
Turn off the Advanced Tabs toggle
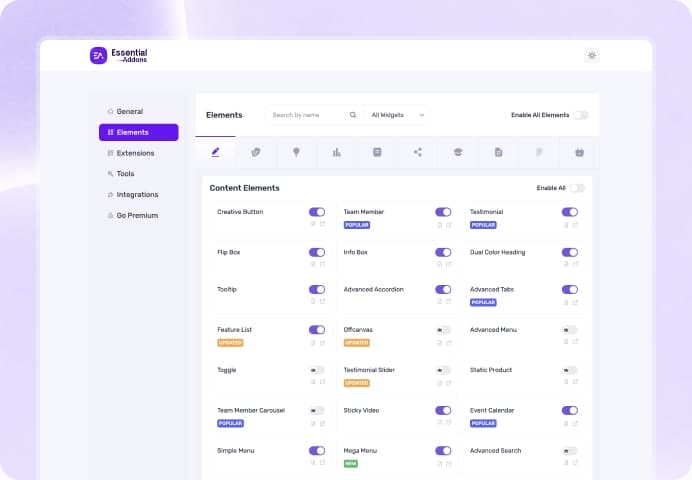[570, 289]
